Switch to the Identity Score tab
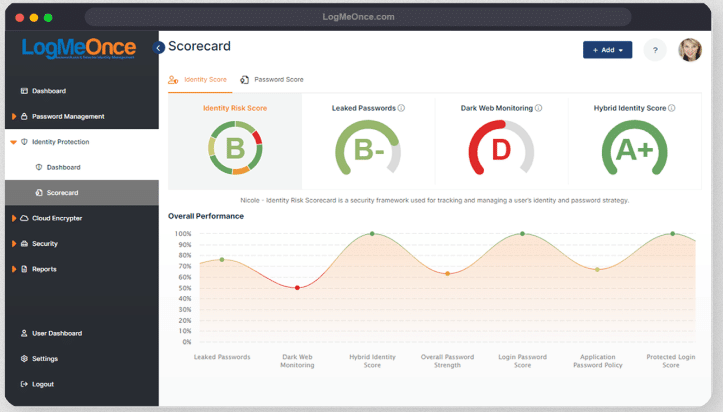This screenshot has width=723, height=412. coord(200,80)
